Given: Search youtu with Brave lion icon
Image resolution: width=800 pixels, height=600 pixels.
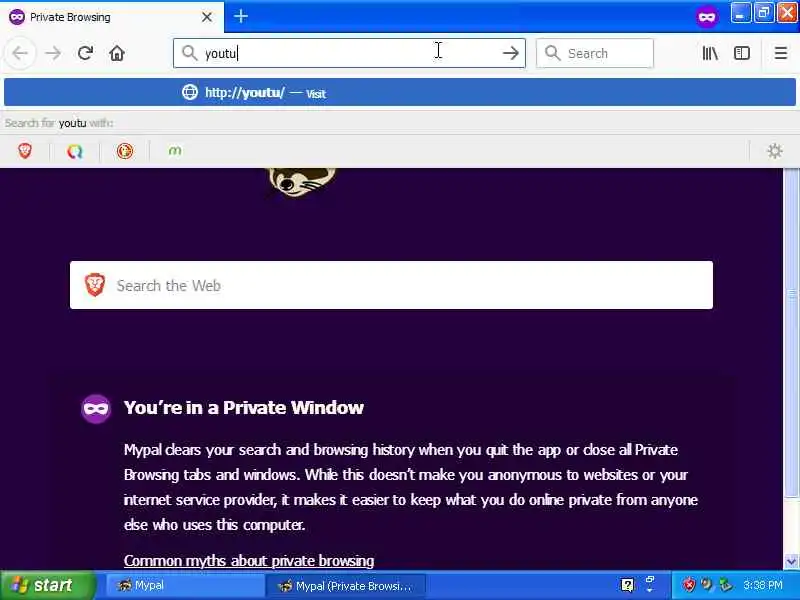Looking at the screenshot, I should point(24,151).
